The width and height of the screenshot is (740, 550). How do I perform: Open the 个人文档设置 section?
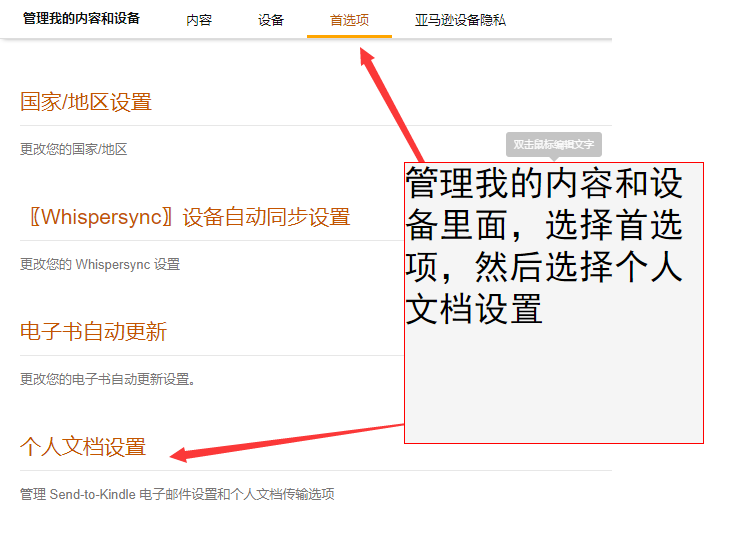[x=83, y=447]
